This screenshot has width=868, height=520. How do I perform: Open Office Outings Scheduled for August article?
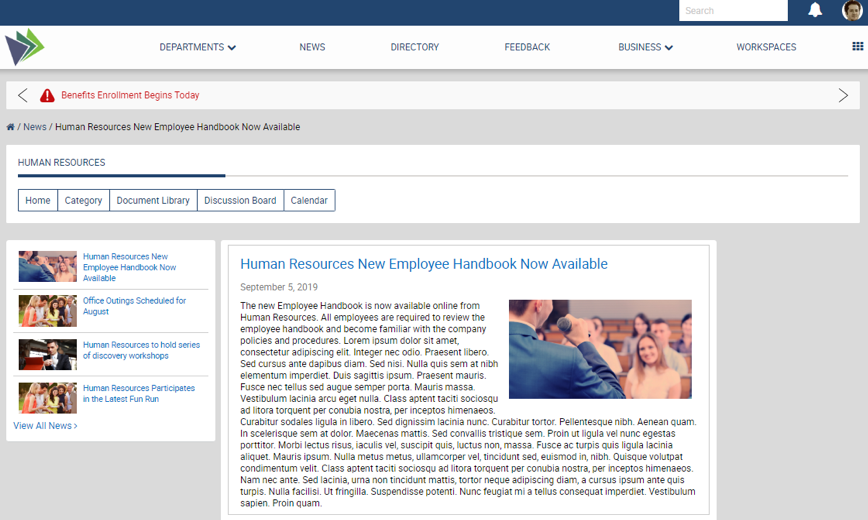pos(134,306)
